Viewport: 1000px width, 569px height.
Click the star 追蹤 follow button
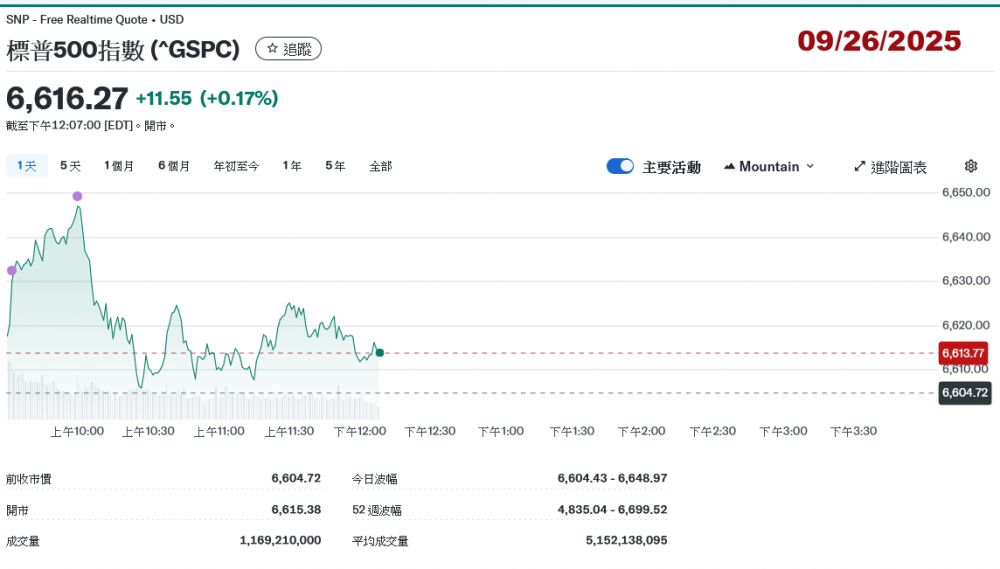point(288,49)
